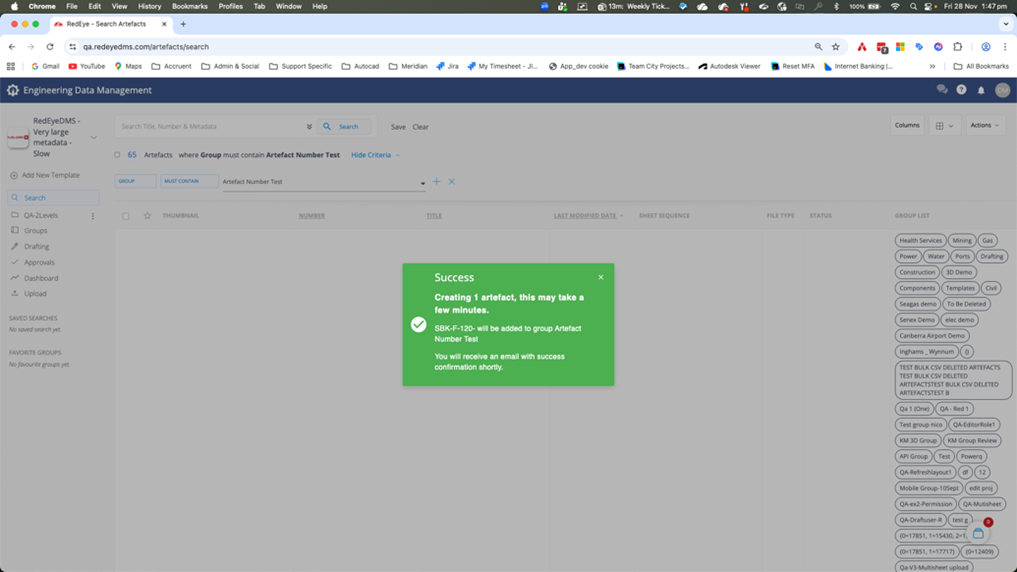Image resolution: width=1017 pixels, height=572 pixels.
Task: Click the Columns button
Action: click(x=907, y=126)
